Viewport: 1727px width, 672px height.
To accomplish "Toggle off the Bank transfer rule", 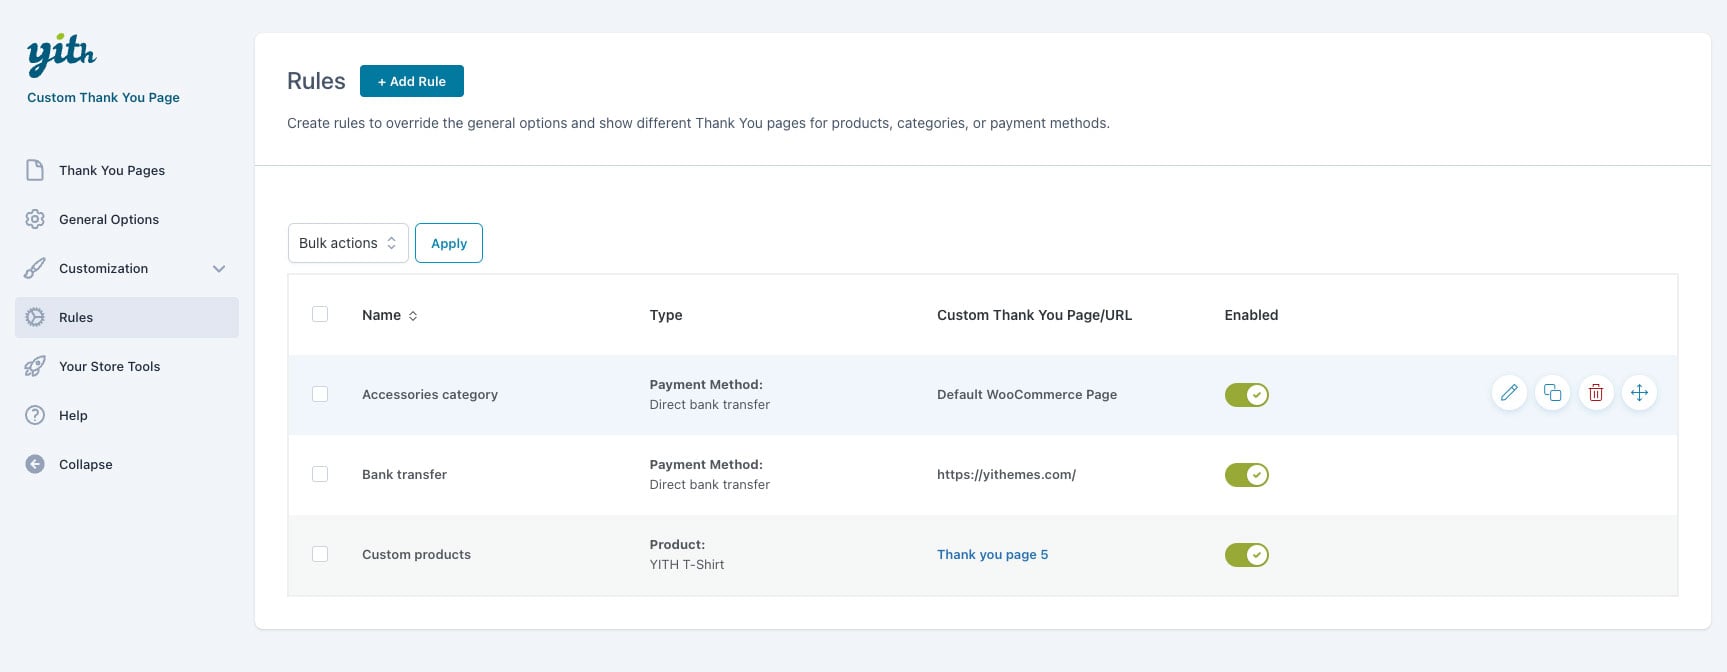I will [1246, 475].
